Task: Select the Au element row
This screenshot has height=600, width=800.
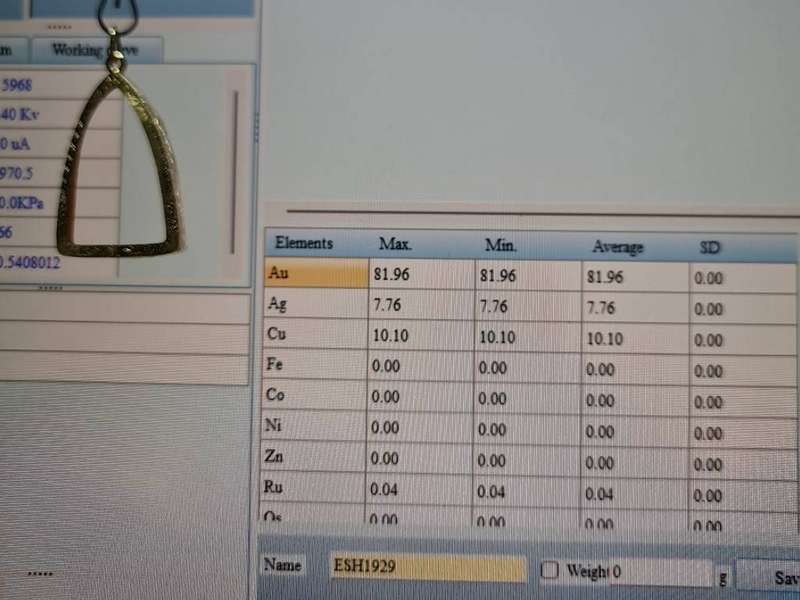Action: tap(315, 273)
